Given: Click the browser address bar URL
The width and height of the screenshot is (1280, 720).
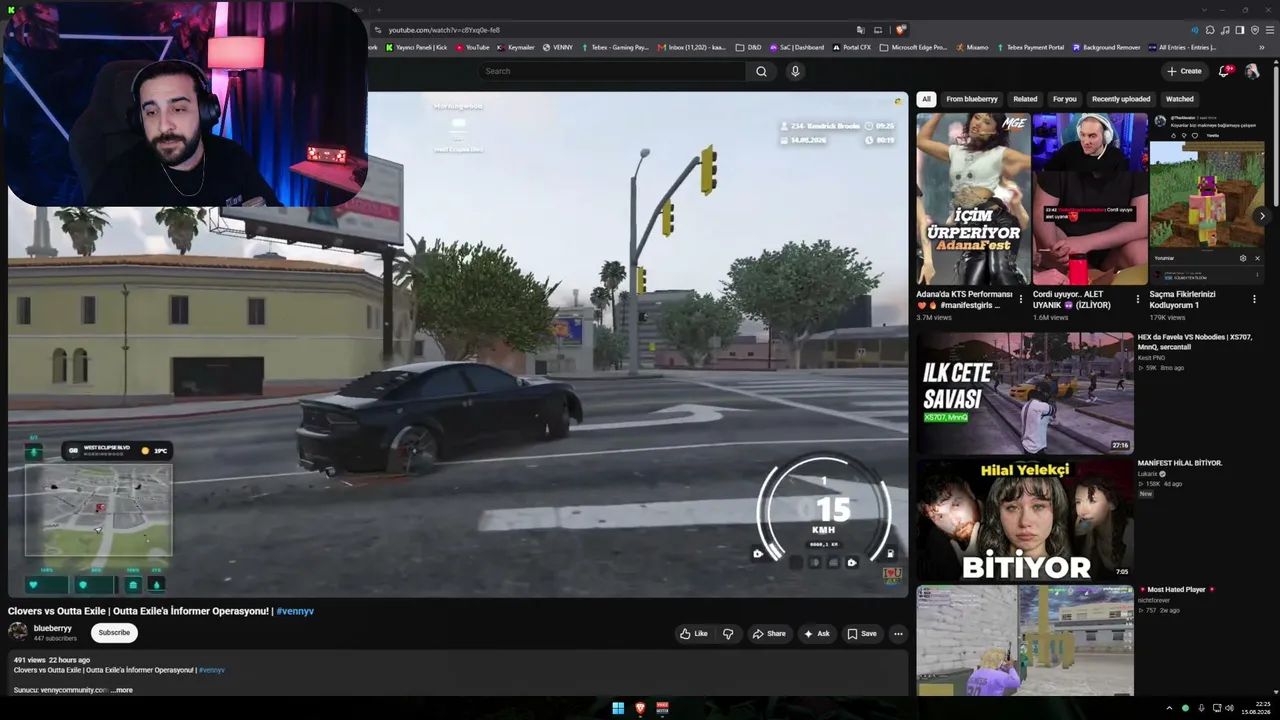Looking at the screenshot, I should [444, 30].
